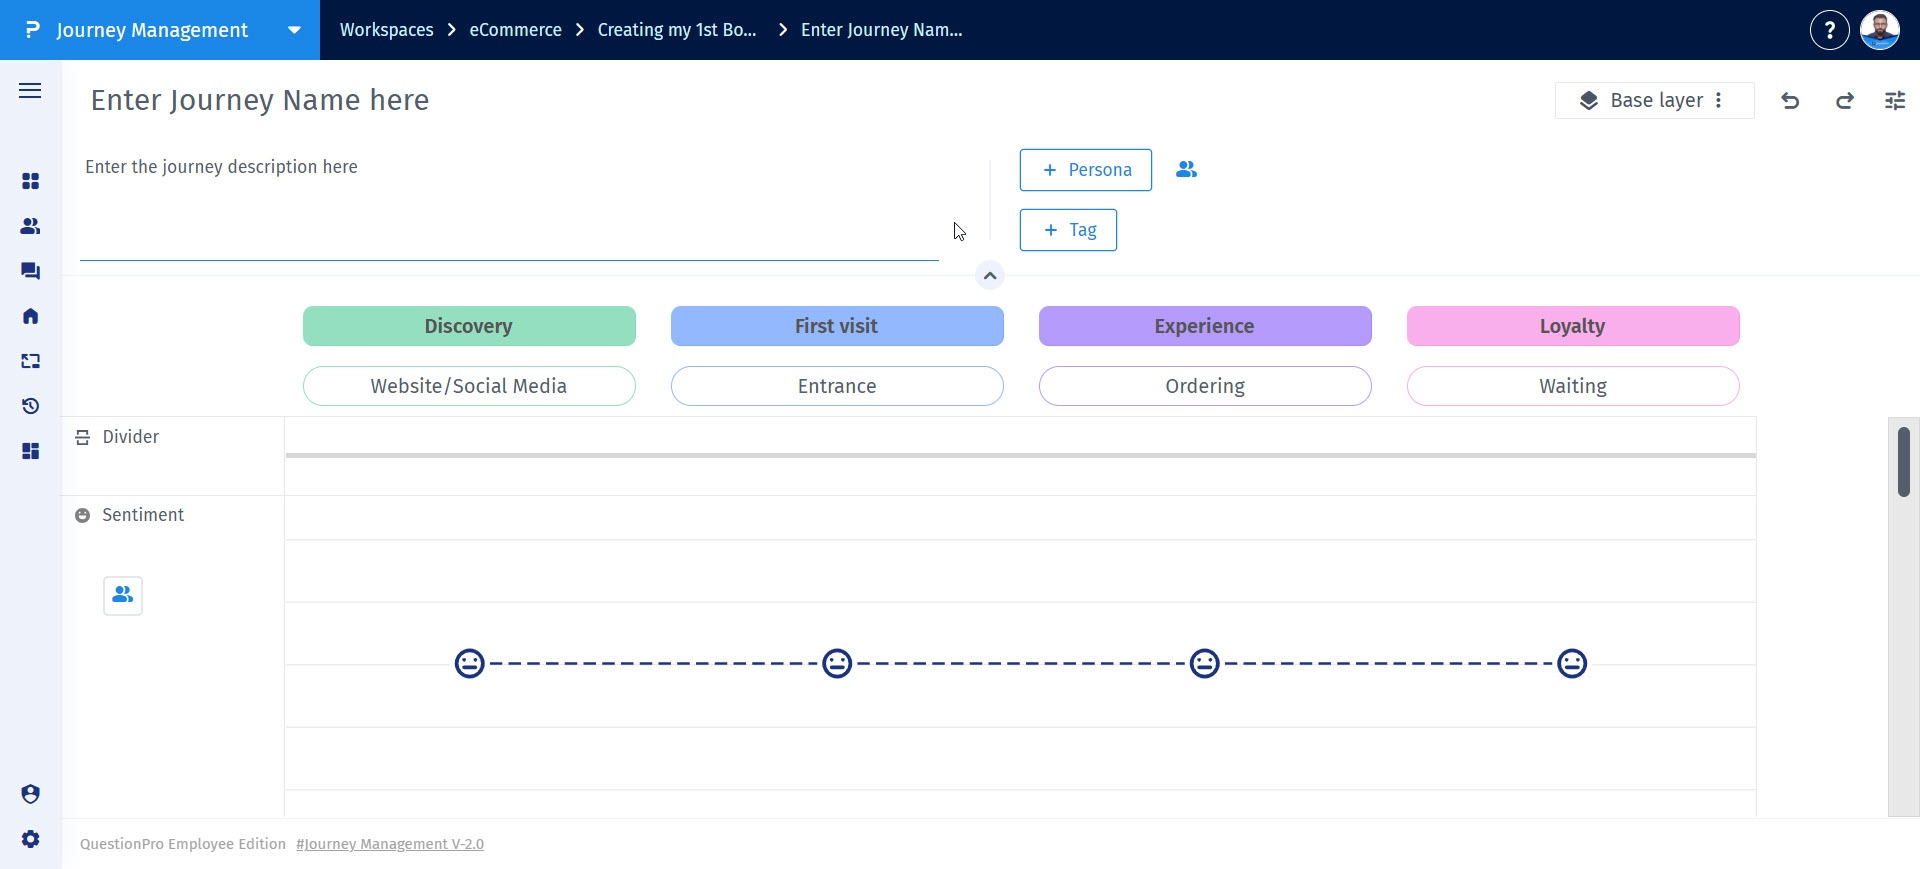Select the Entrance sub-stage

tap(837, 386)
